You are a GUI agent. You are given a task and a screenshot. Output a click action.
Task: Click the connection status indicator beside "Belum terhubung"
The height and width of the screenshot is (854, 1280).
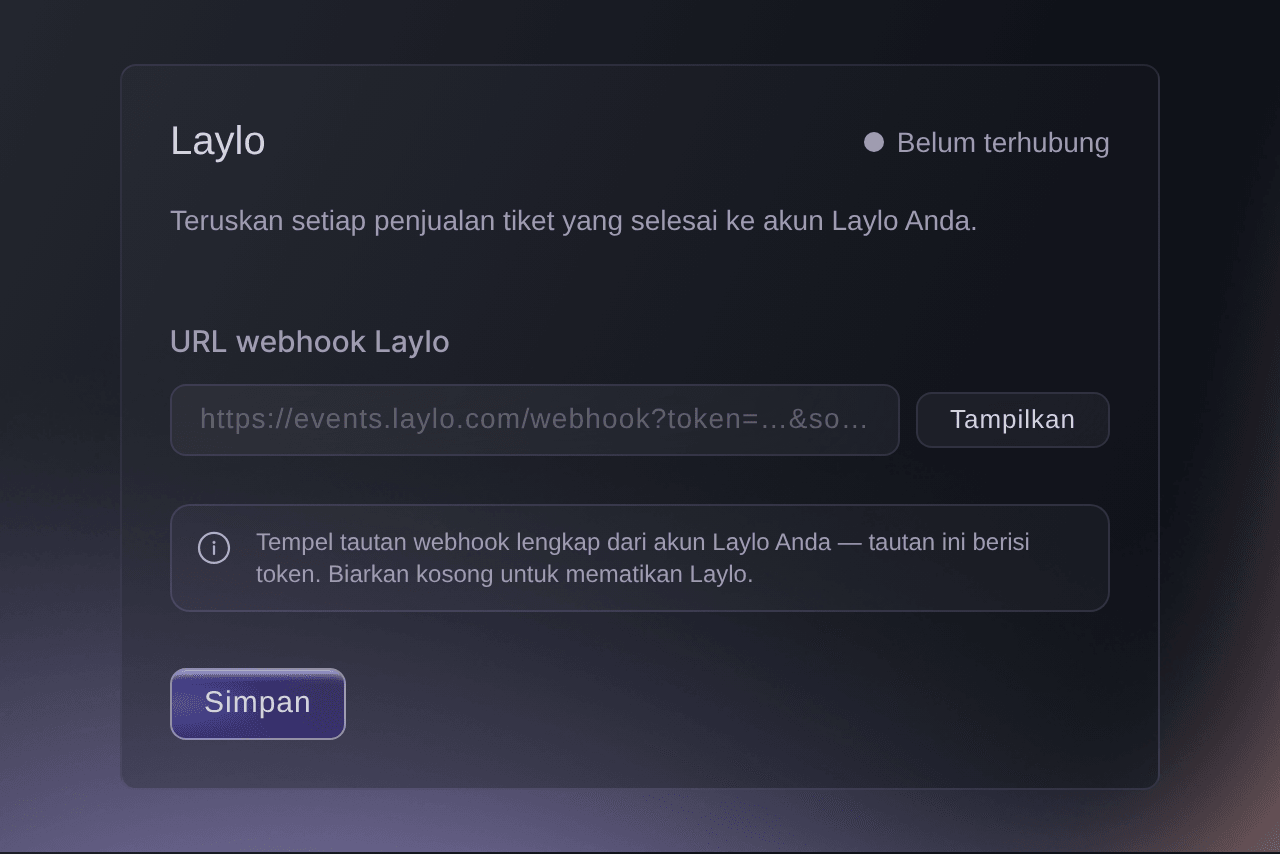click(x=874, y=142)
